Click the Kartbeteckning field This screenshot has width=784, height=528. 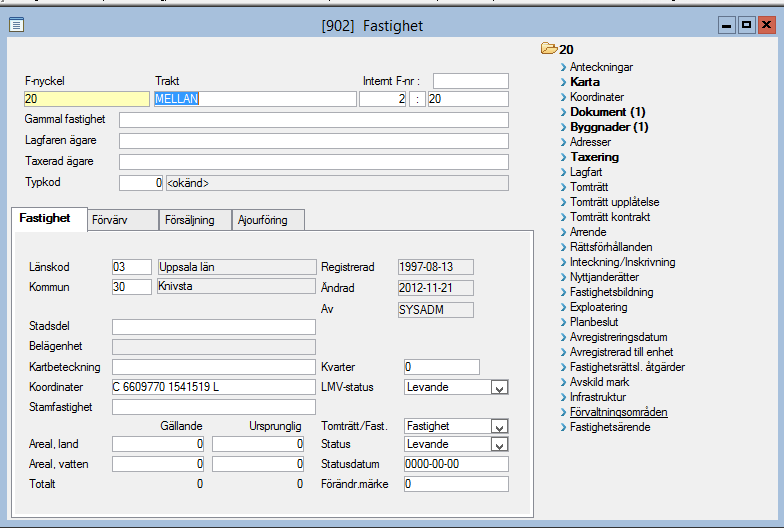214,367
